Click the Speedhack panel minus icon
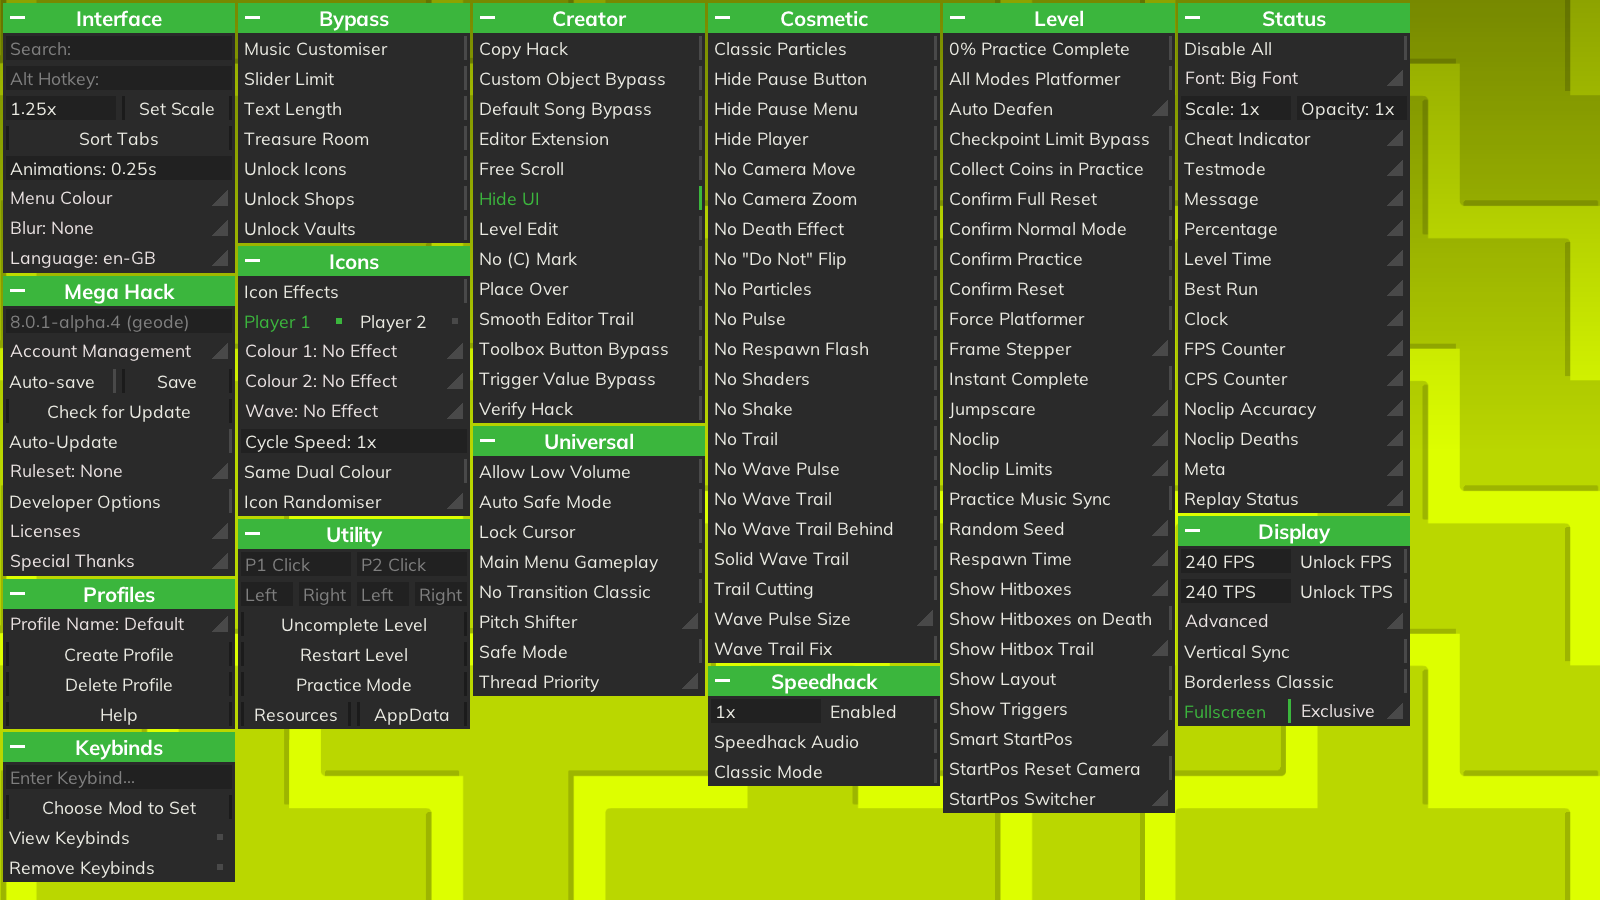1600x900 pixels. pyautogui.click(x=722, y=682)
